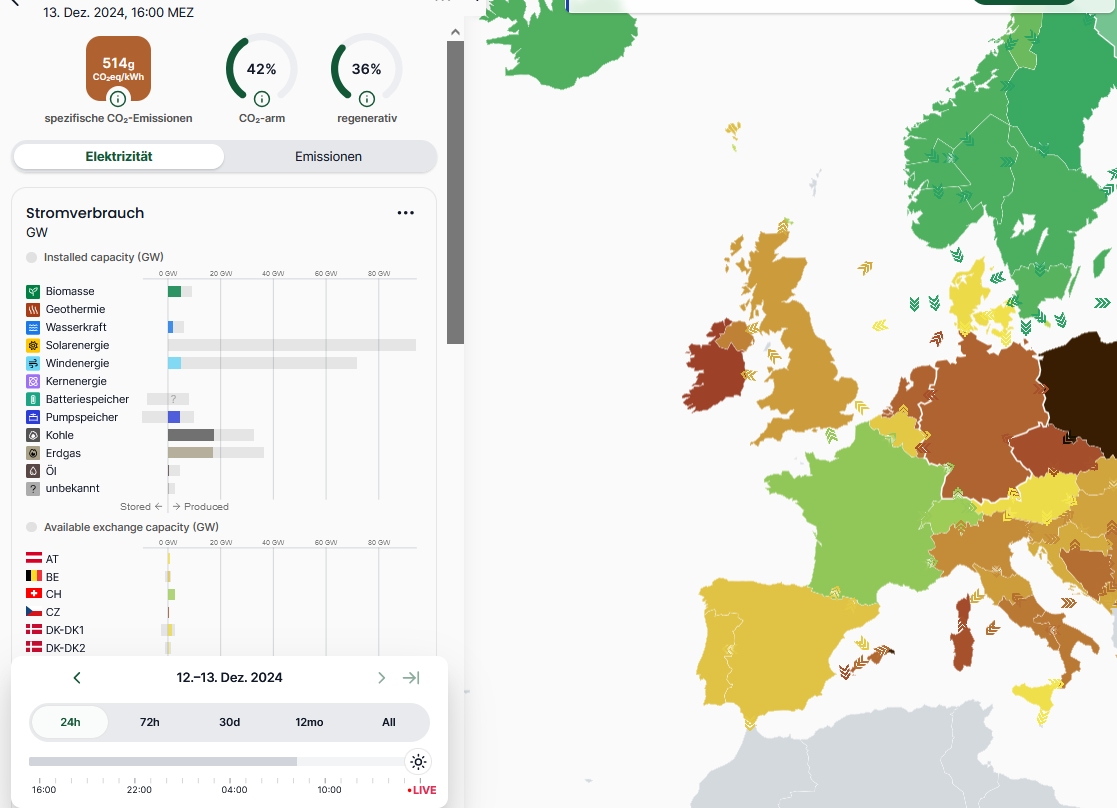Click the 36% regenerativ gauge
1117x808 pixels.
[366, 69]
